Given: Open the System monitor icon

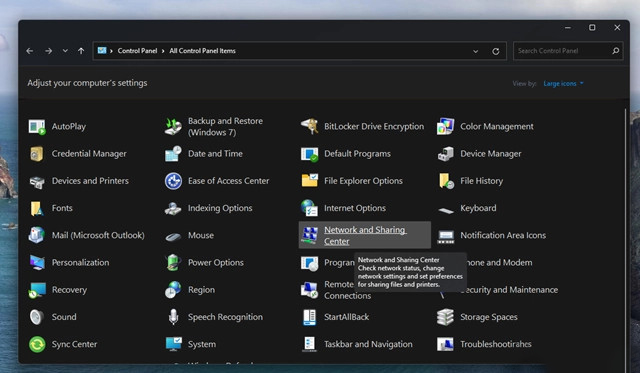Looking at the screenshot, I should coord(173,344).
